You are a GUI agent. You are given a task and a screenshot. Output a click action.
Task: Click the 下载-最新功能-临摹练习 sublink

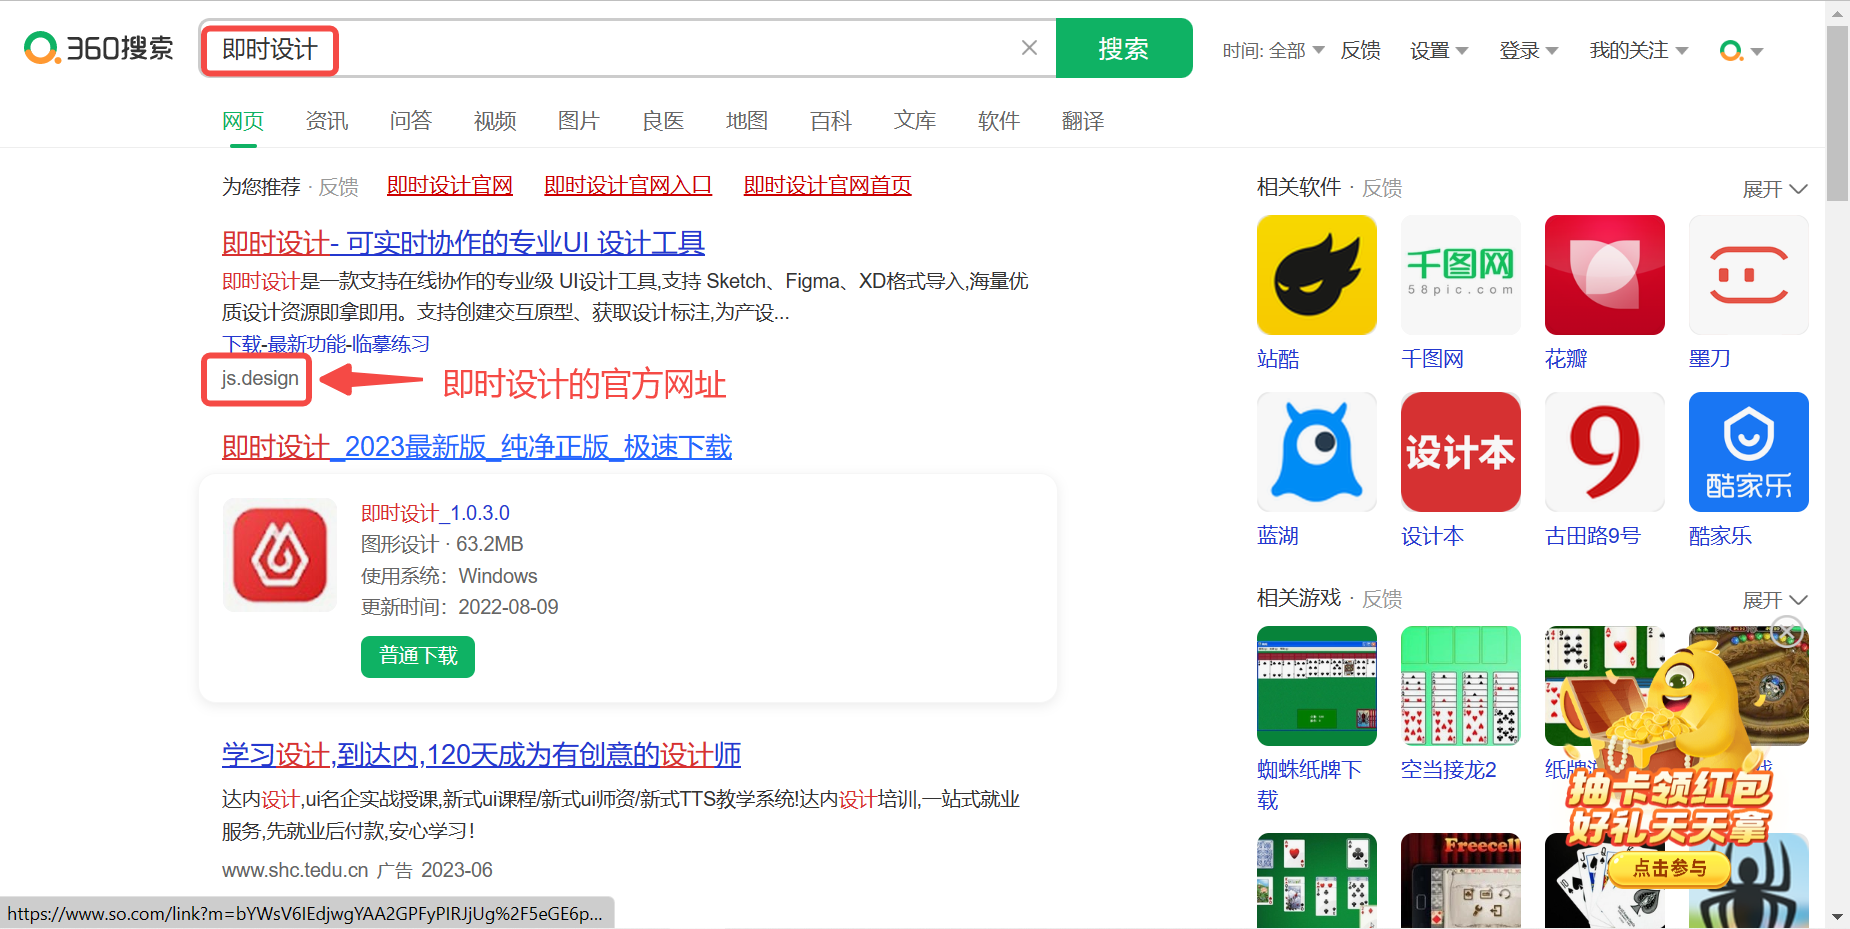(x=326, y=344)
